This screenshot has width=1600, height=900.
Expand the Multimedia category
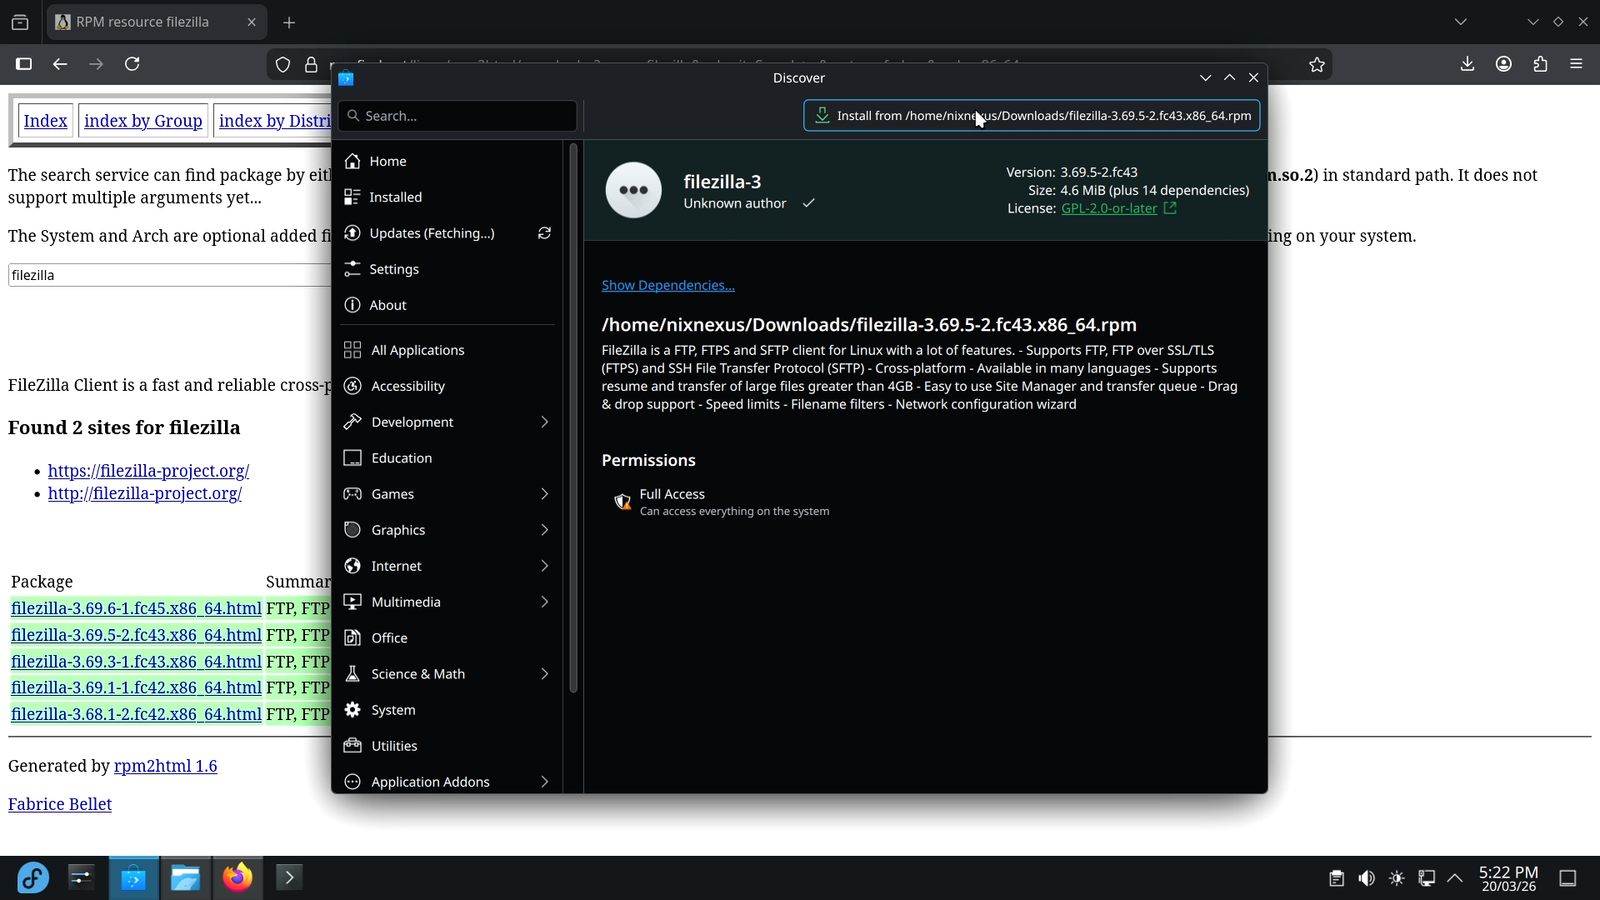tap(544, 602)
